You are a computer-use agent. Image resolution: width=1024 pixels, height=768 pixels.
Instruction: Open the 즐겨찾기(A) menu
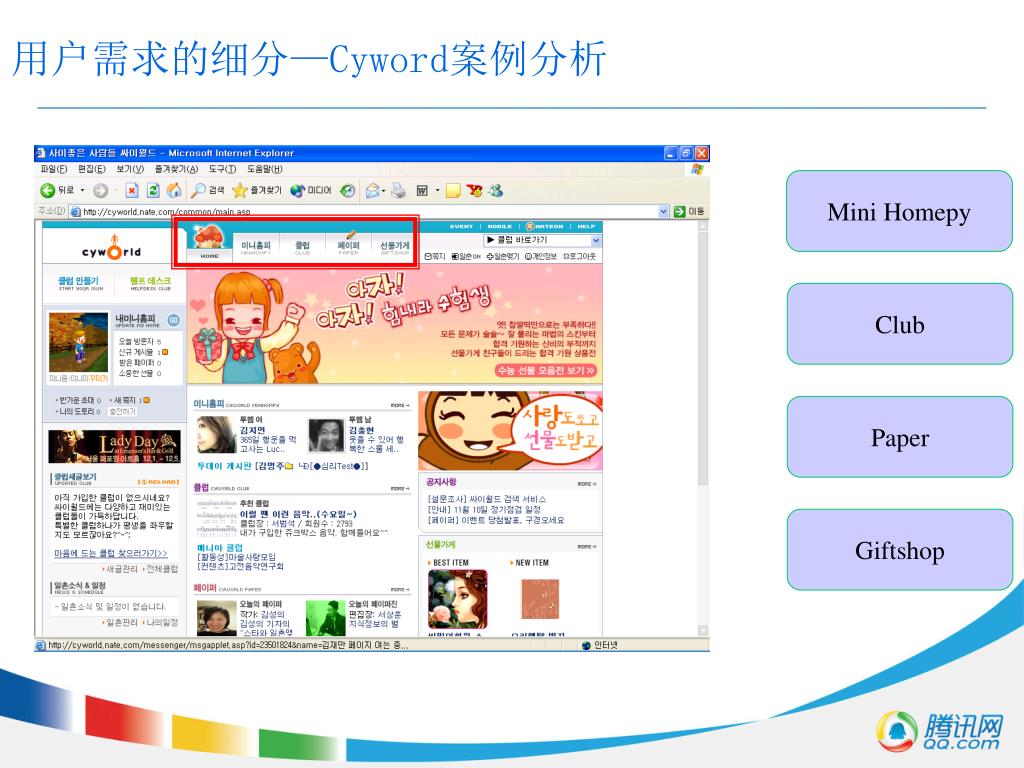point(176,169)
